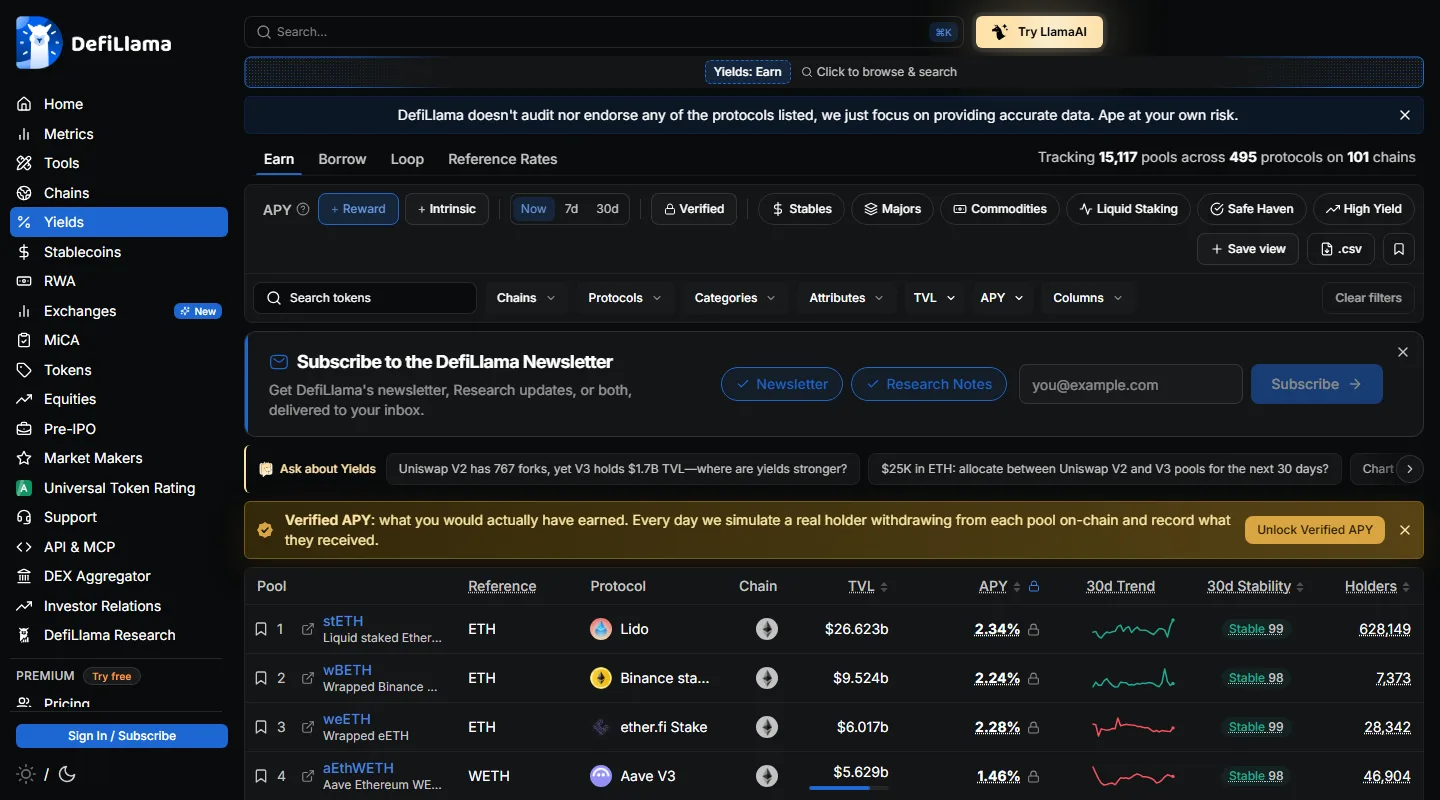Screen dimensions: 1440x800
Task: Open the Chains filter dropdown
Action: click(526, 298)
